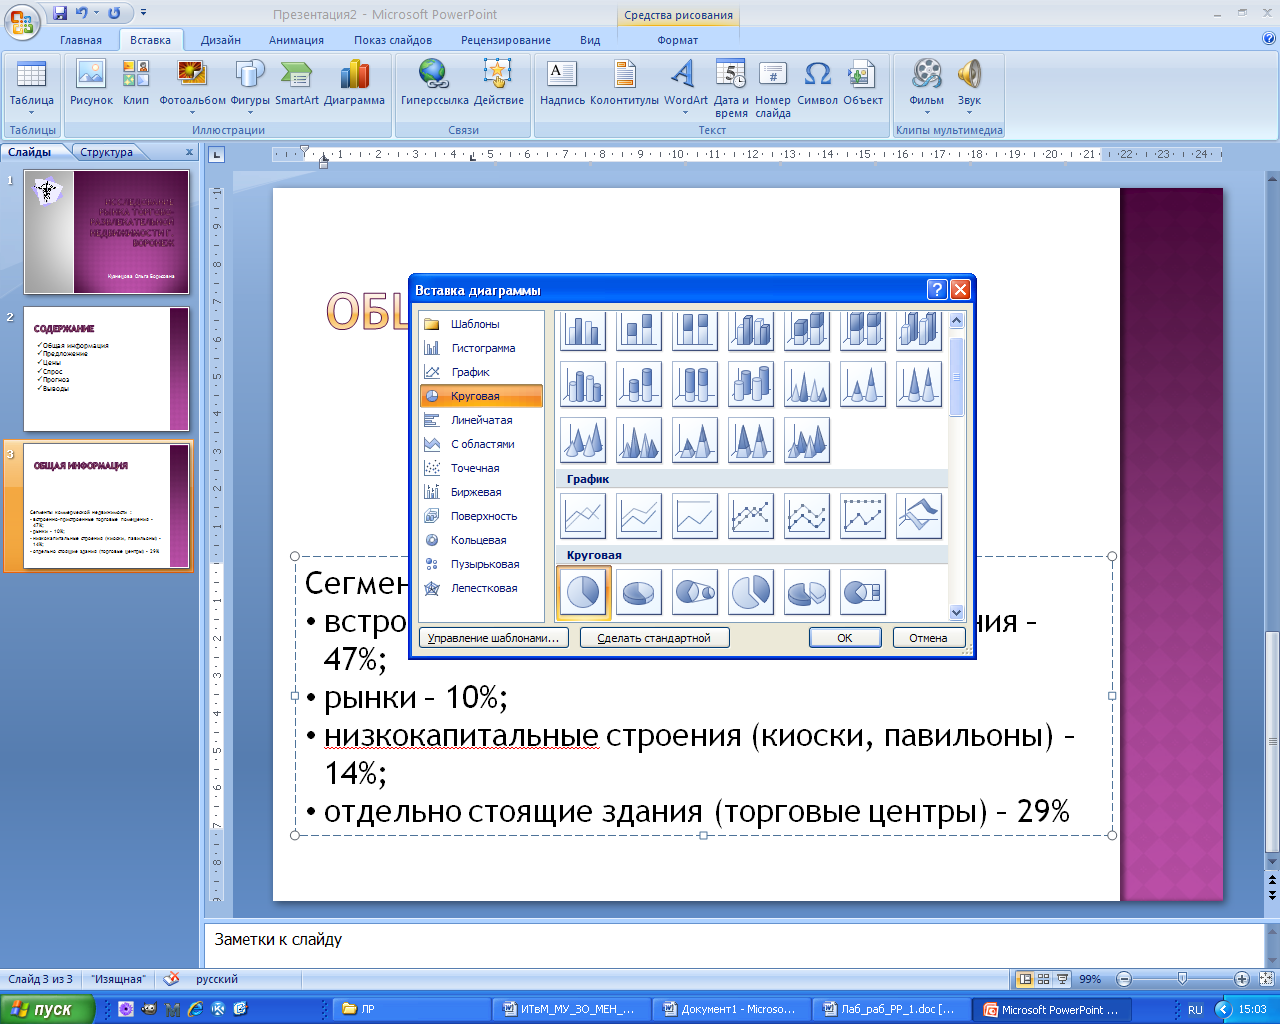1280x1024 pixels.
Task: Click the Действие action icon
Action: click(498, 84)
